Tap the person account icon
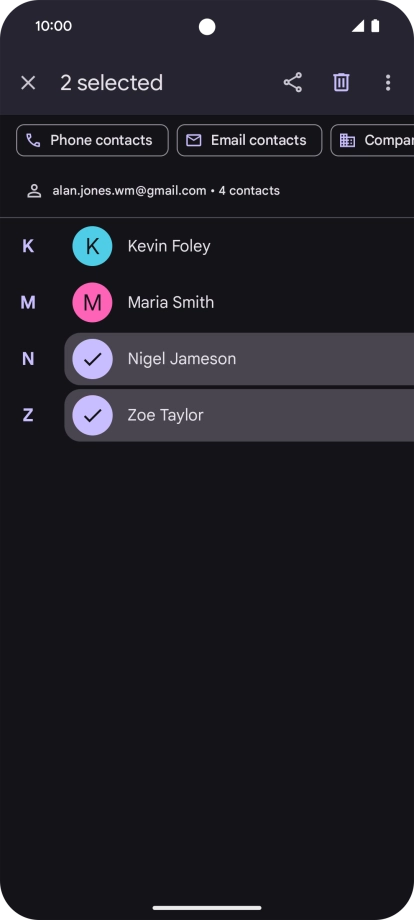Image resolution: width=414 pixels, height=920 pixels. [34, 191]
